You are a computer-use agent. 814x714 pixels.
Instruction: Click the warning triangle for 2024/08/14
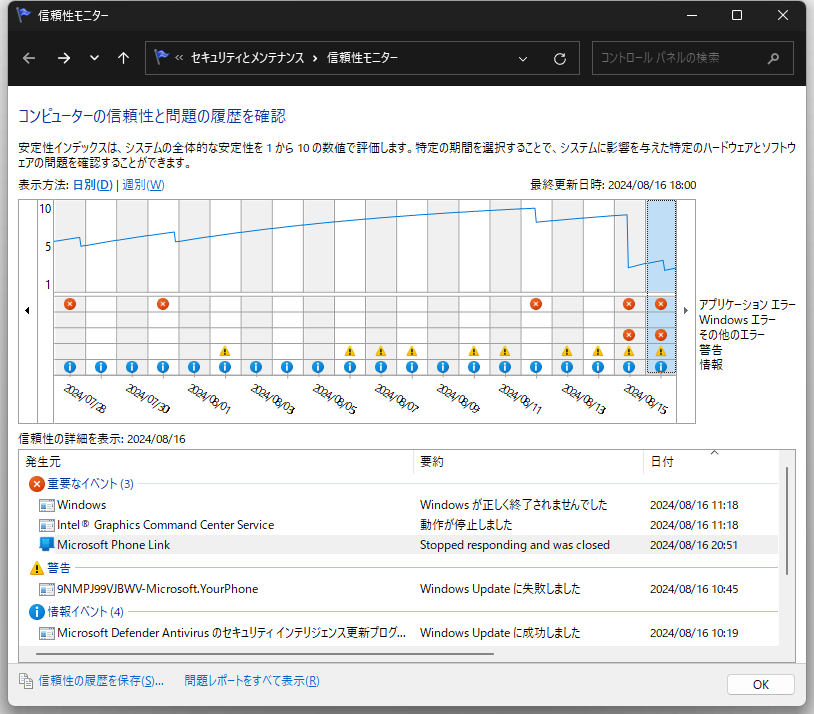tap(598, 351)
